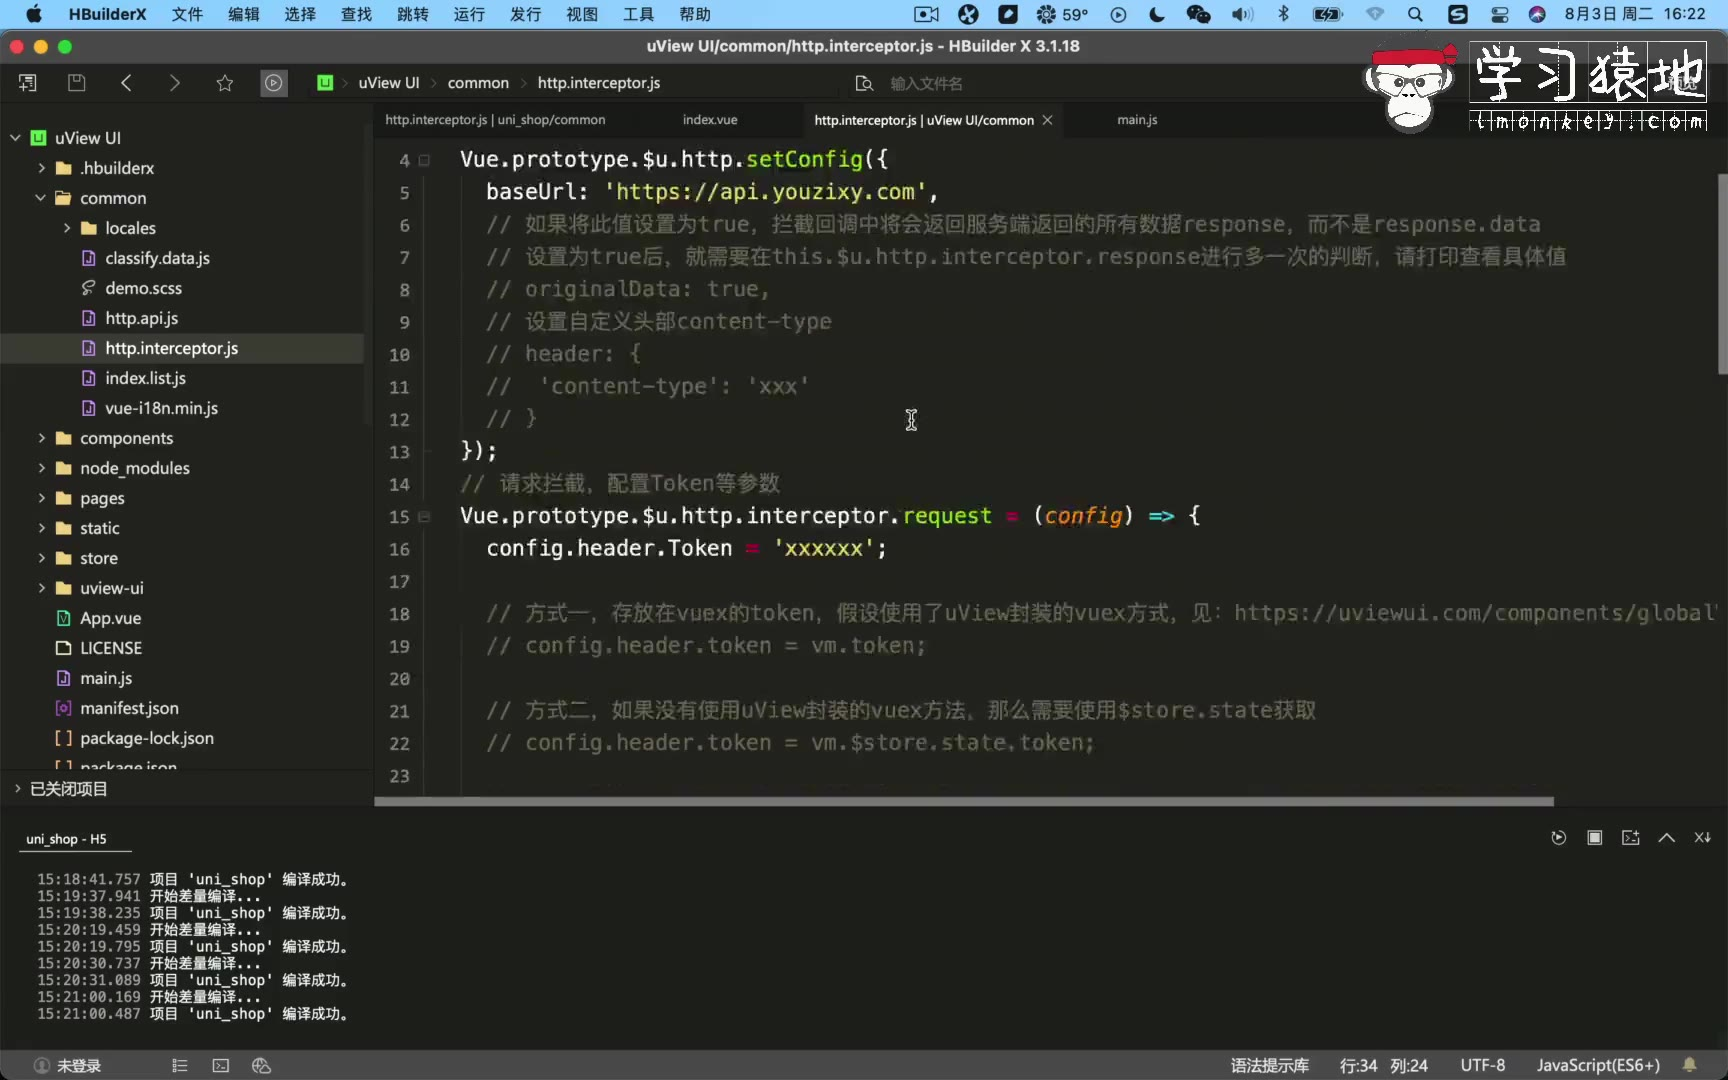Expand the components folder

(42, 438)
